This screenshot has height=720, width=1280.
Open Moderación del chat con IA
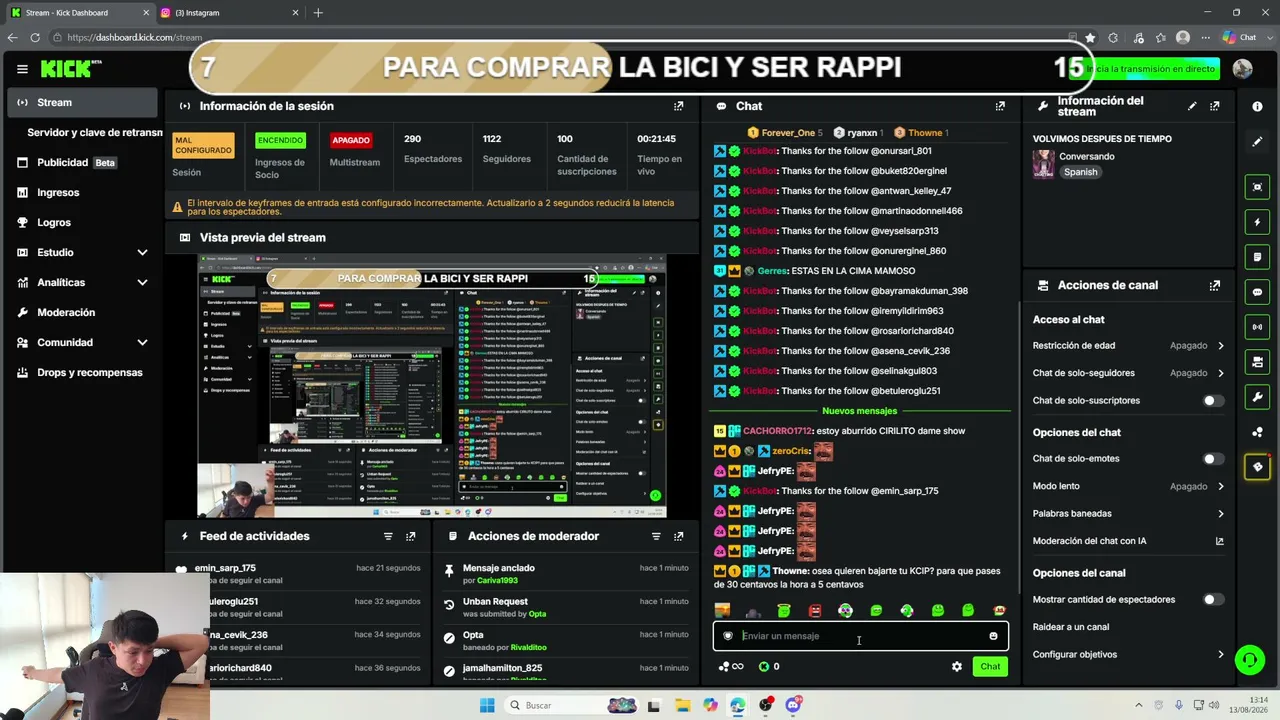click(x=1129, y=541)
